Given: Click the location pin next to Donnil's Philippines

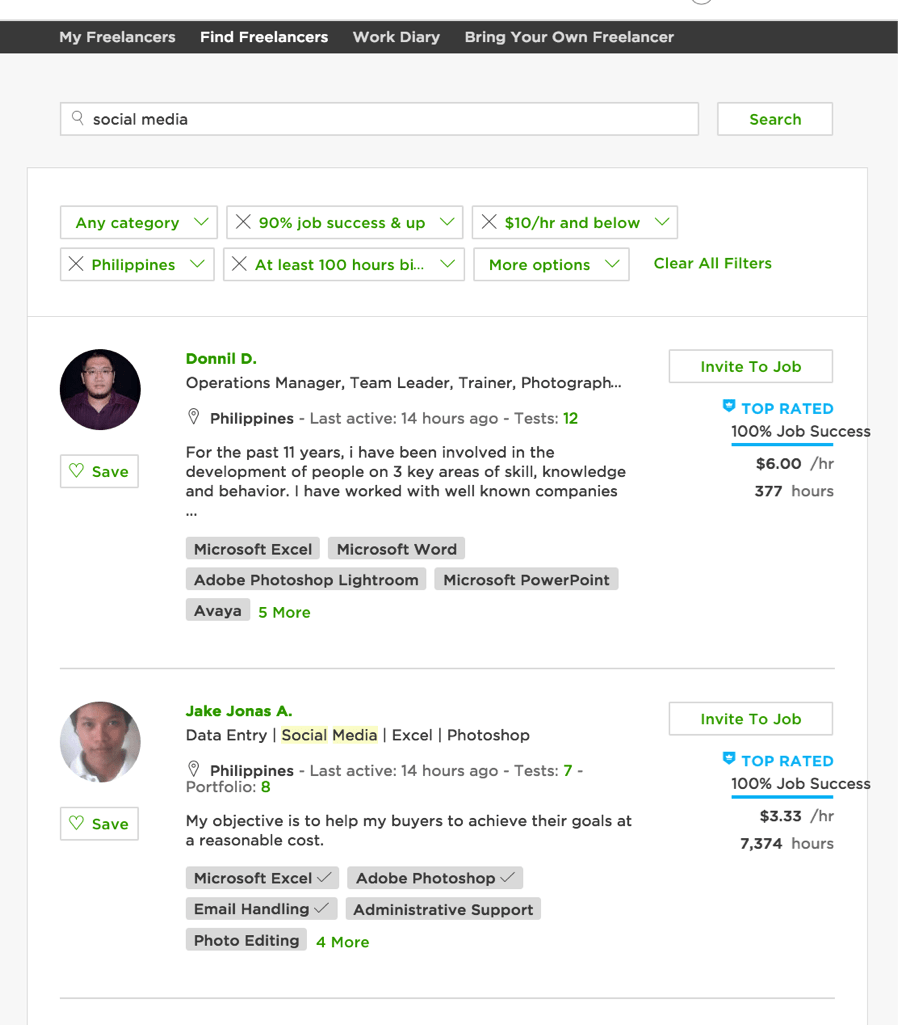Looking at the screenshot, I should 192,418.
